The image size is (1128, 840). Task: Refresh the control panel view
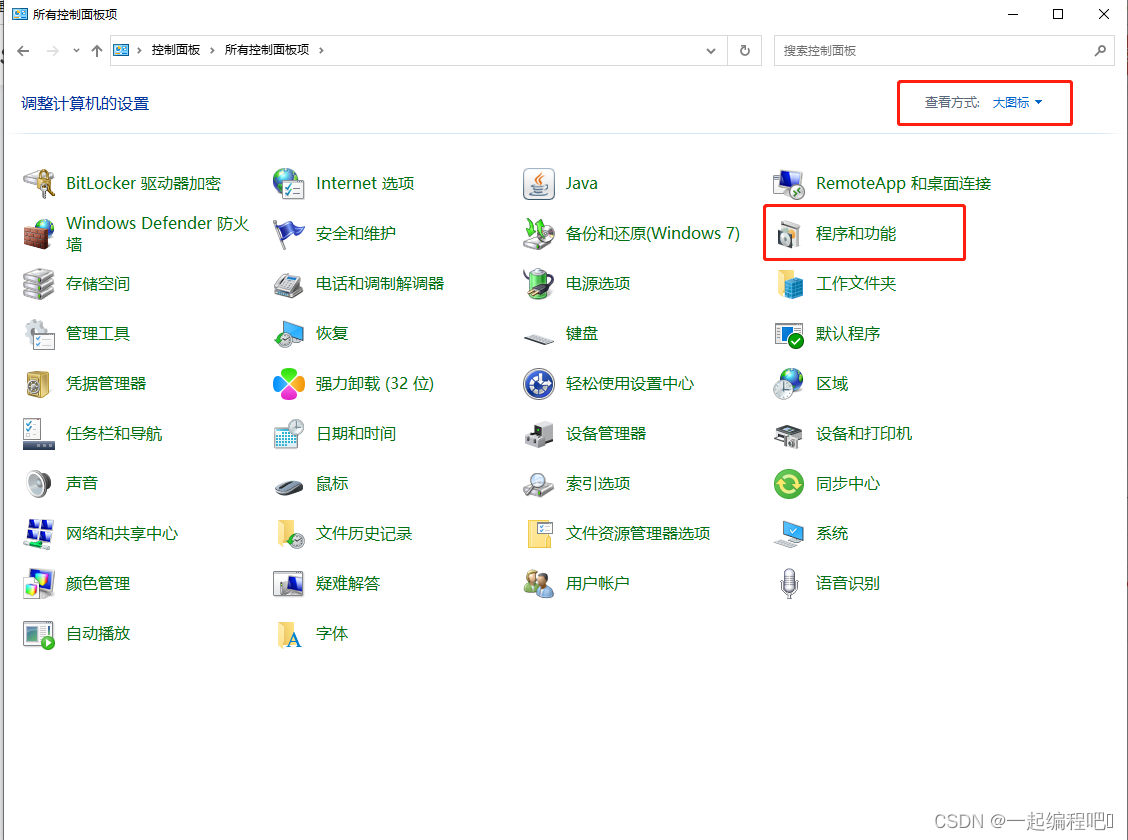tap(745, 50)
